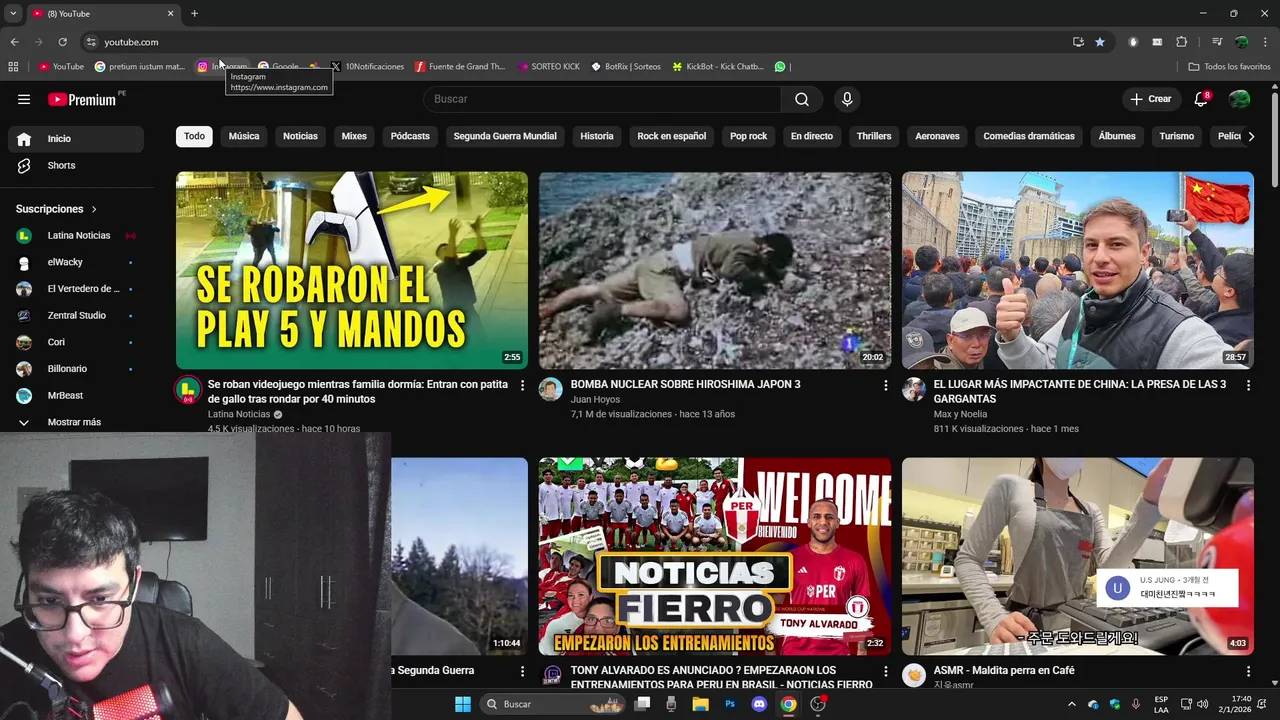The width and height of the screenshot is (1280, 720).
Task: Open Zentral Studio subscription
Action: (76, 316)
